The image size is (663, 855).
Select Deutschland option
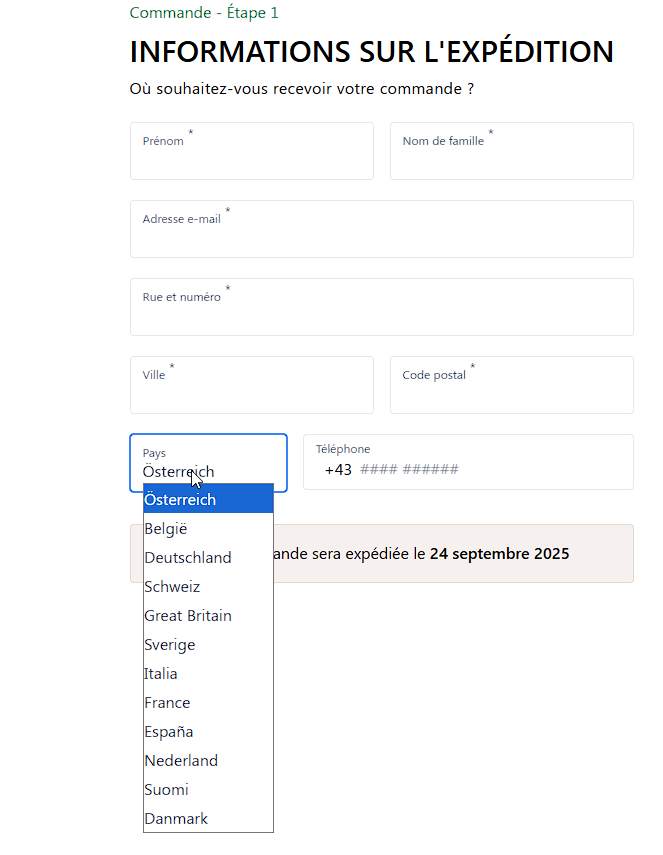pyautogui.click(x=208, y=557)
